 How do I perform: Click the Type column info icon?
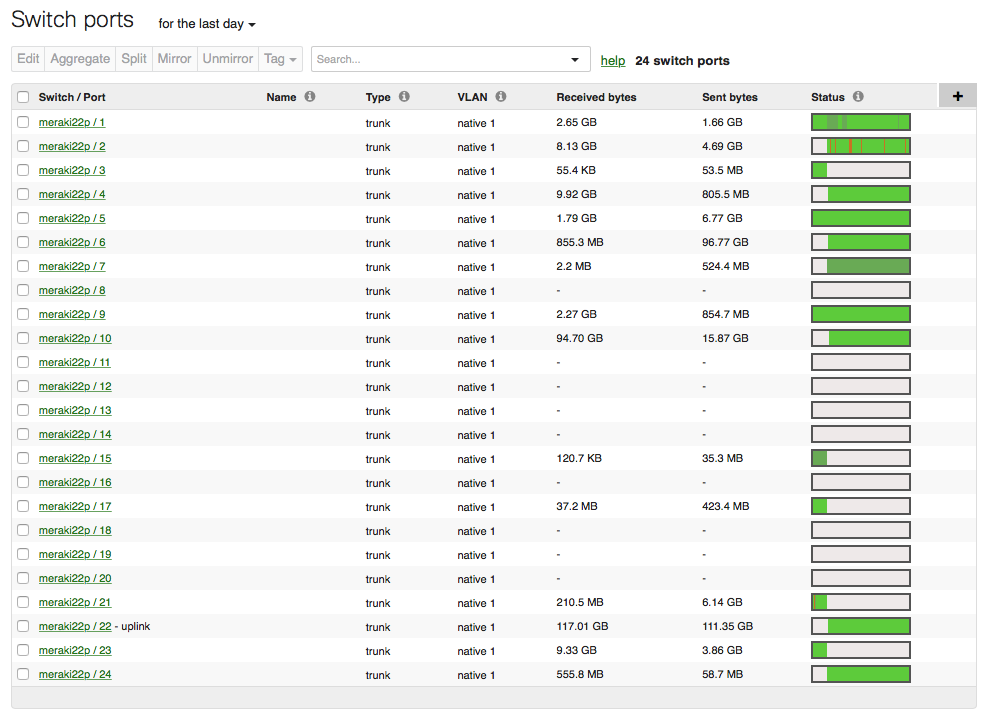click(x=405, y=97)
